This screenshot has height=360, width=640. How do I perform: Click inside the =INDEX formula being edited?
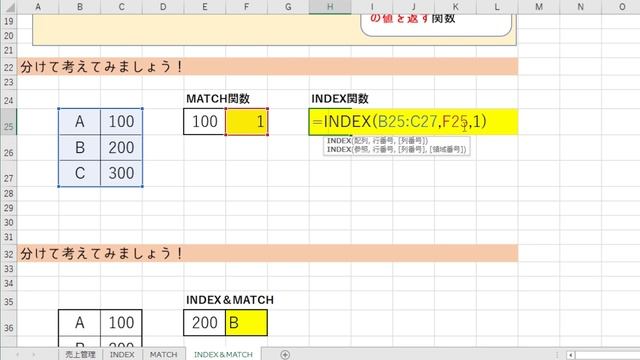point(399,122)
